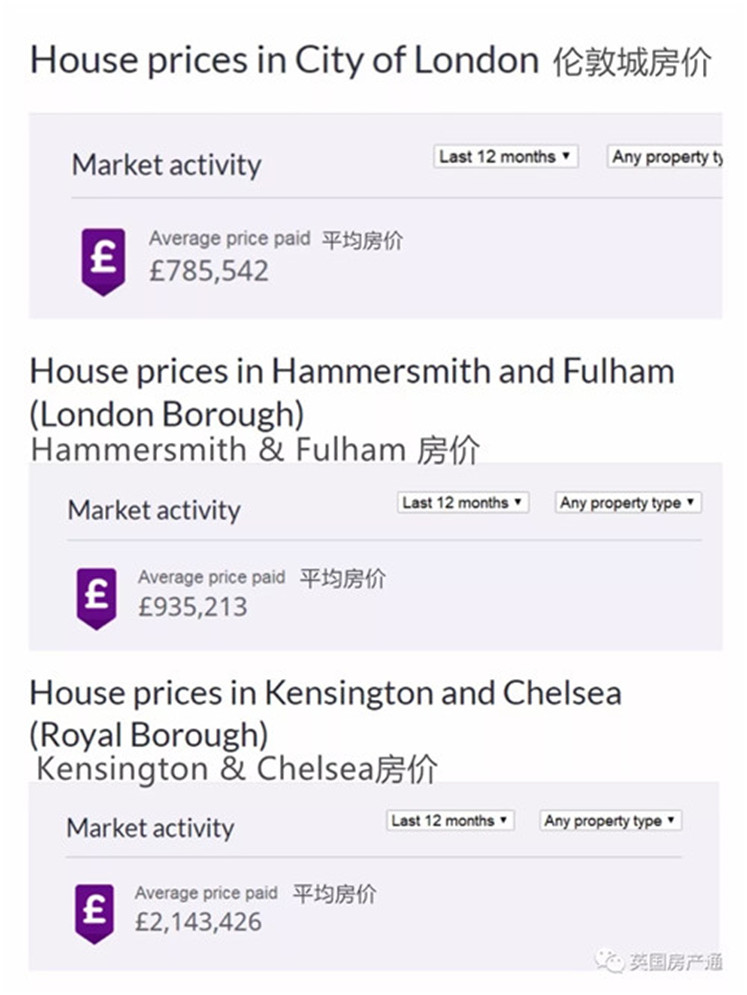Click the 伦敦城房价 Chinese title text

tap(632, 63)
